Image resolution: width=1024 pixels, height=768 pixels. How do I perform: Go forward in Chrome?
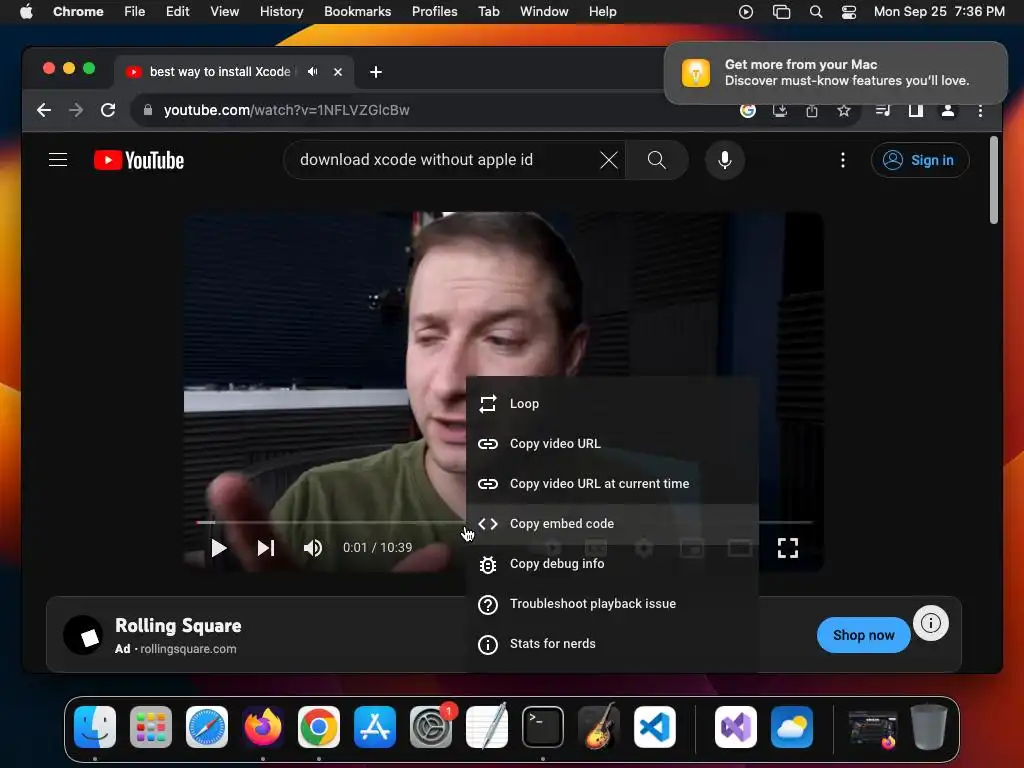(x=76, y=110)
